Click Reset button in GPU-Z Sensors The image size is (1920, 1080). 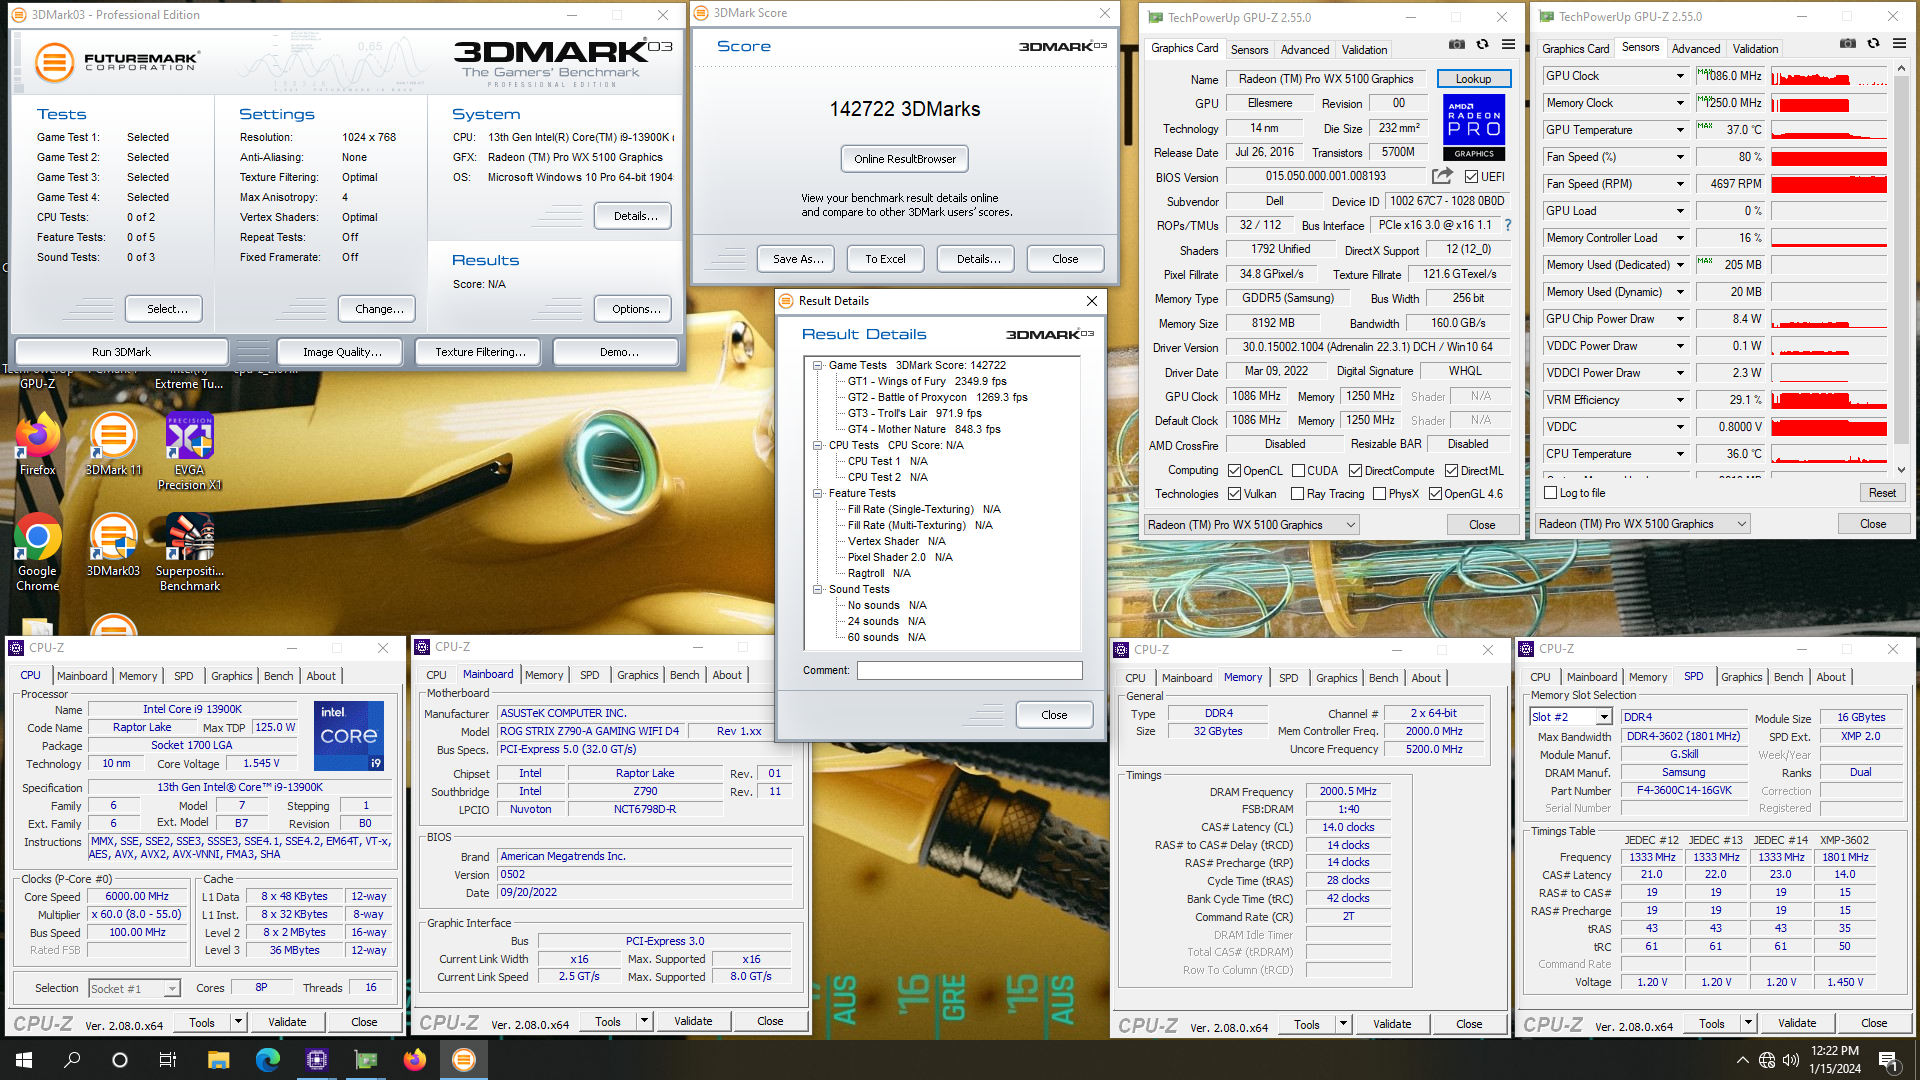pyautogui.click(x=1882, y=493)
